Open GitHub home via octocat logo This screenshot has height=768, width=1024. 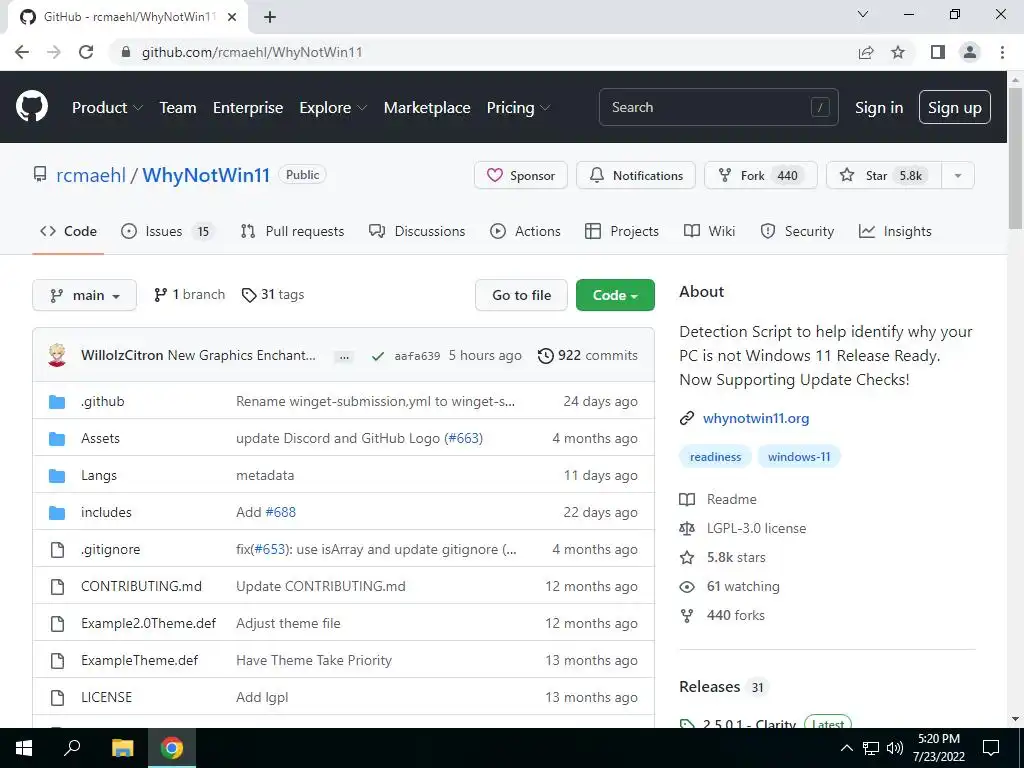31,107
